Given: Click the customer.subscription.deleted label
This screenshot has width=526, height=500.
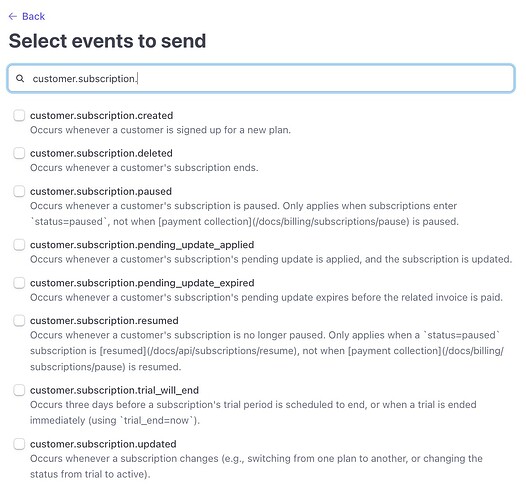Looking at the screenshot, I should click(x=101, y=153).
